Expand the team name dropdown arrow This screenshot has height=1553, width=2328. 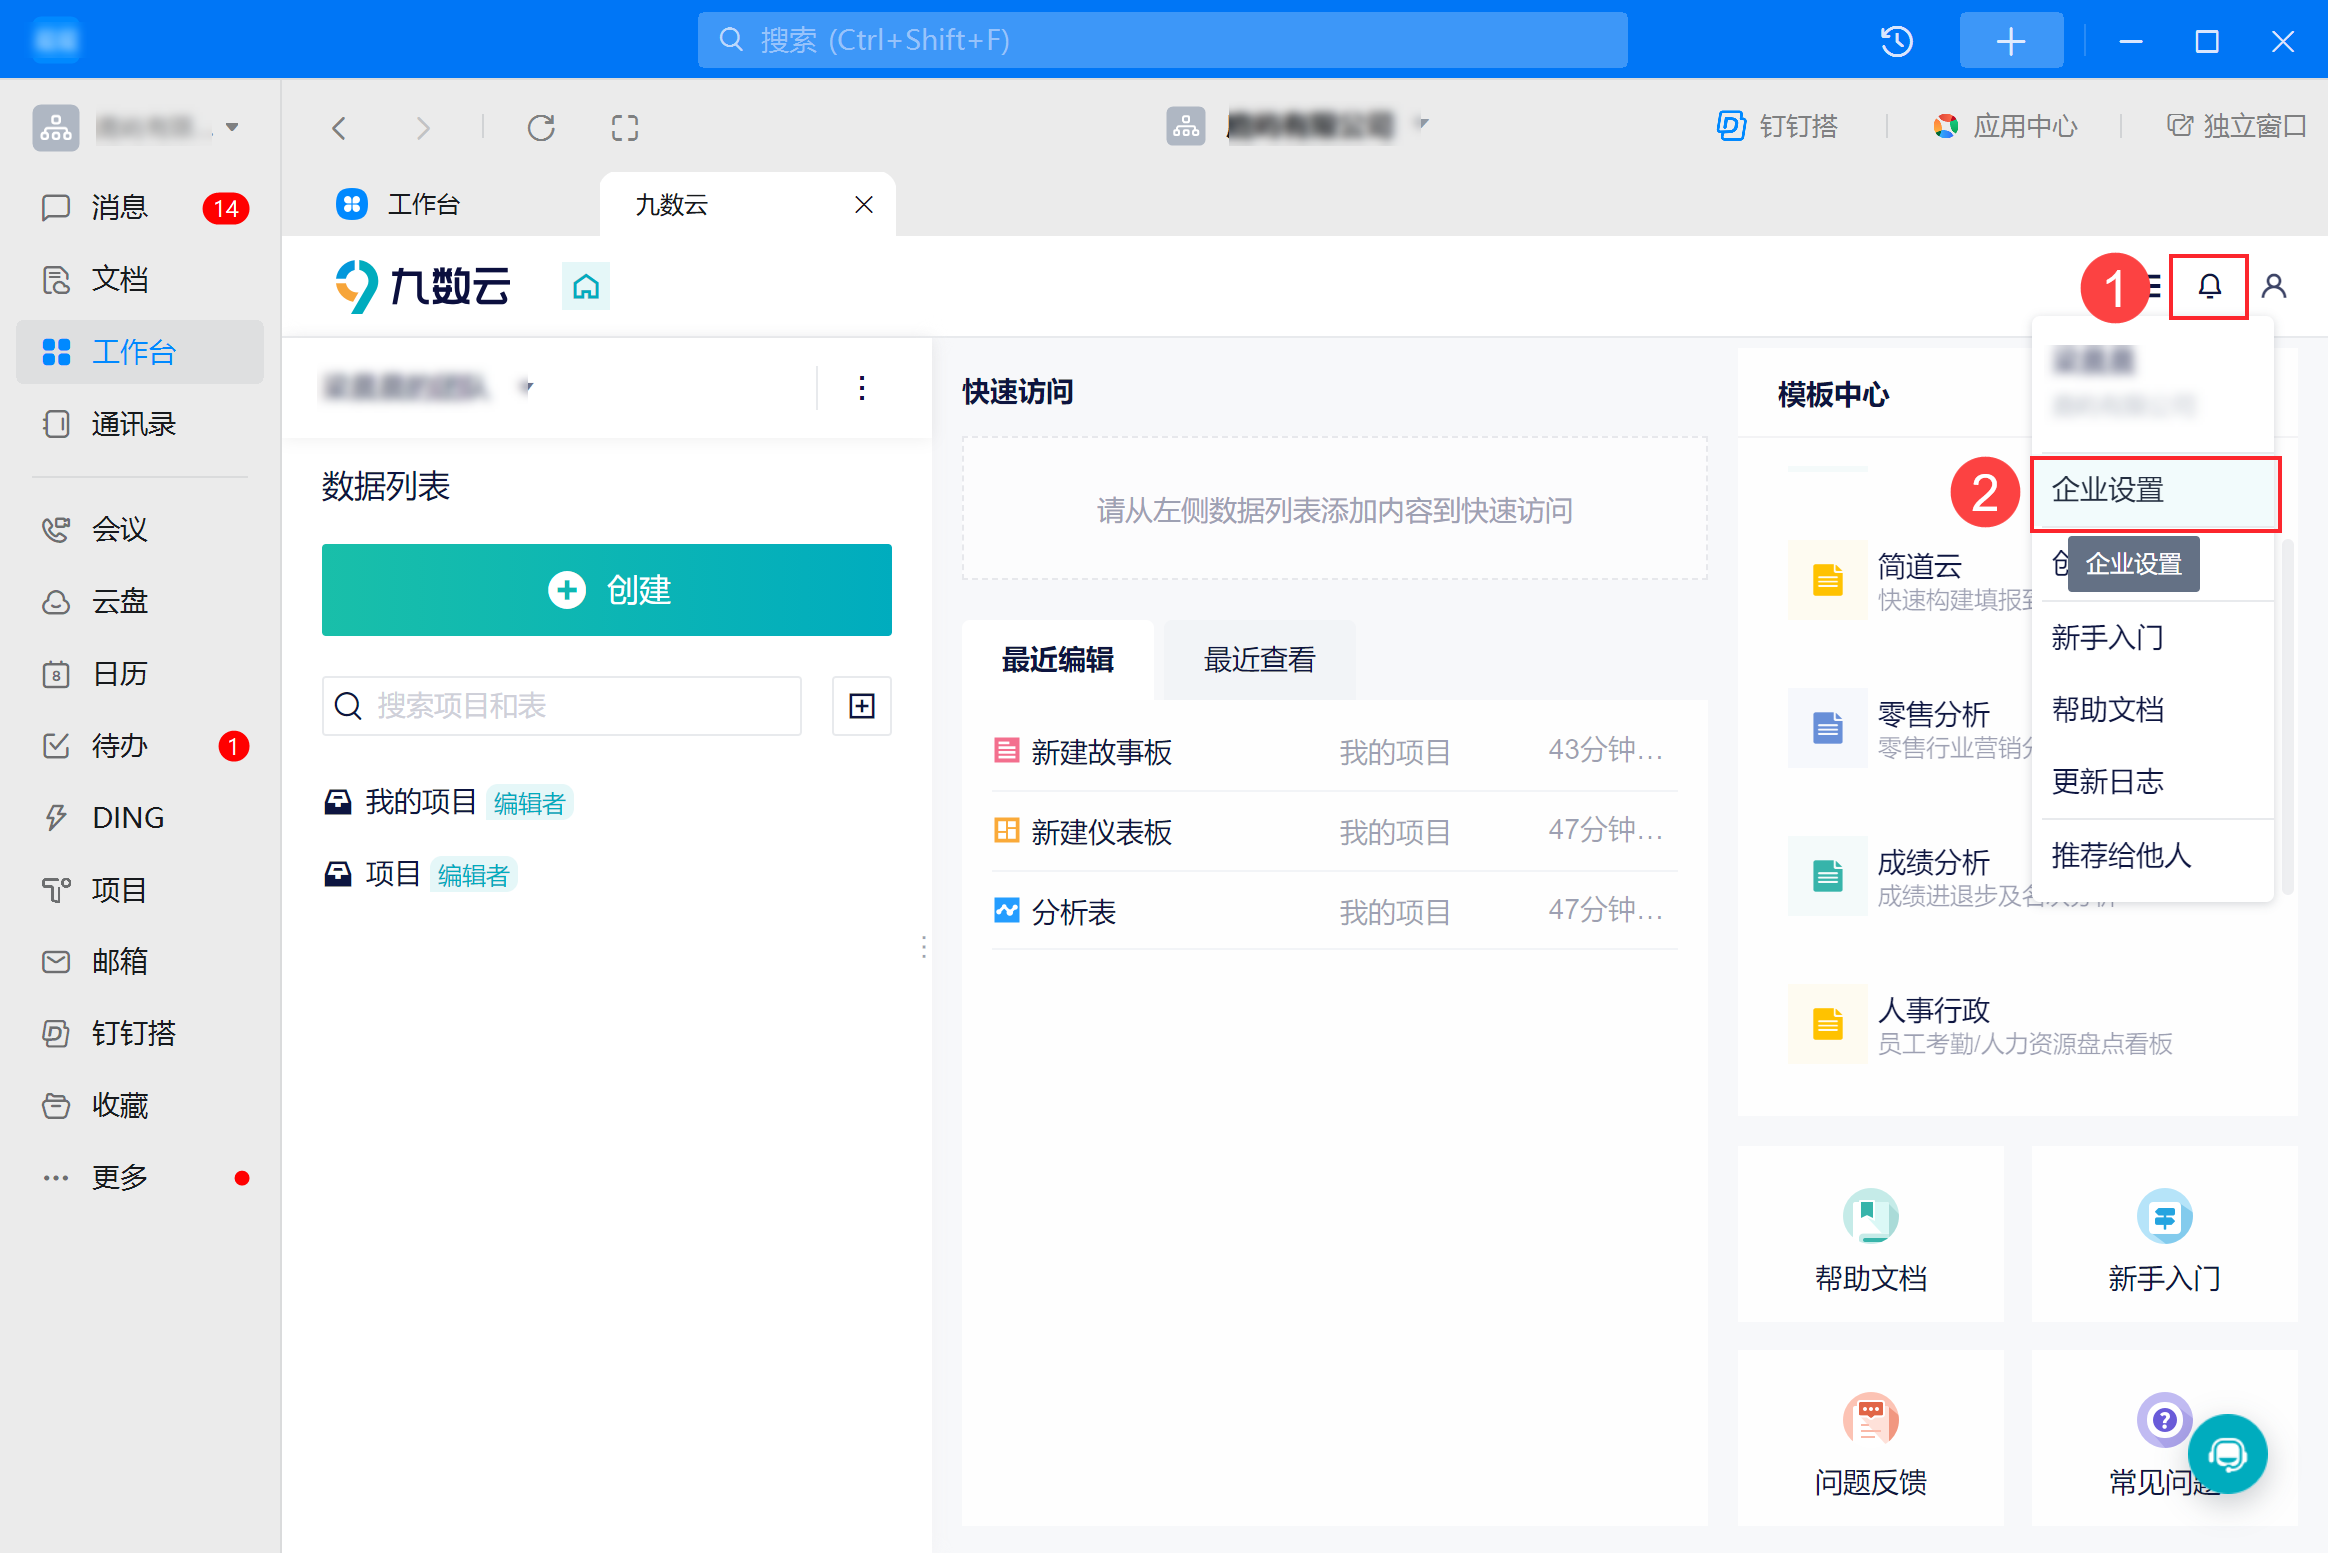pyautogui.click(x=527, y=387)
